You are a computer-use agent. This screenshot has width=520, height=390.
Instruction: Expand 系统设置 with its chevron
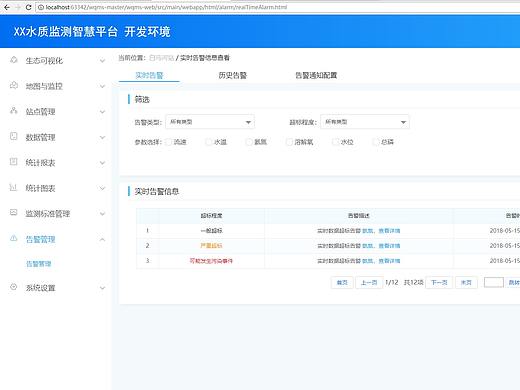pyautogui.click(x=102, y=288)
